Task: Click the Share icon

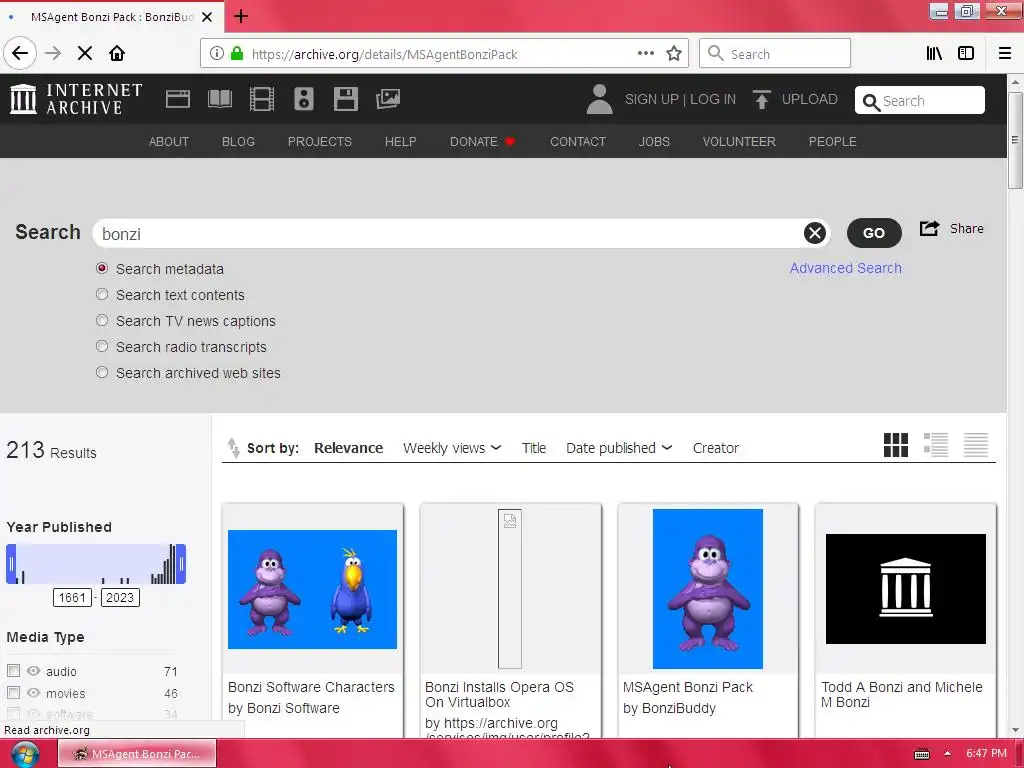Action: click(x=929, y=229)
